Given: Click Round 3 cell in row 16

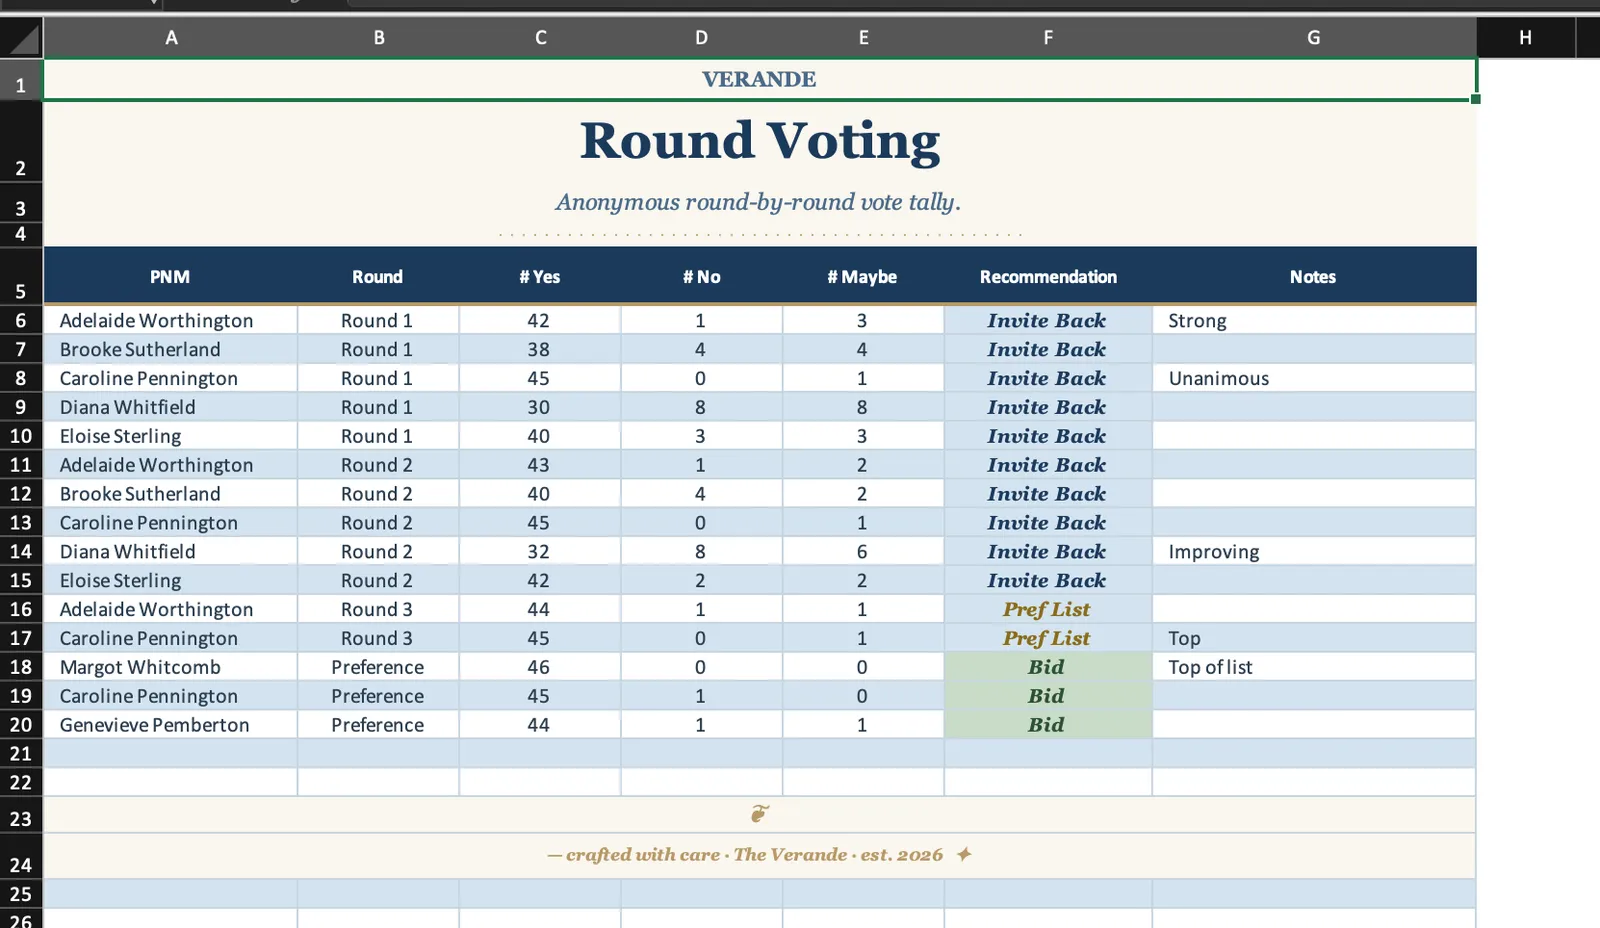Looking at the screenshot, I should [x=378, y=610].
